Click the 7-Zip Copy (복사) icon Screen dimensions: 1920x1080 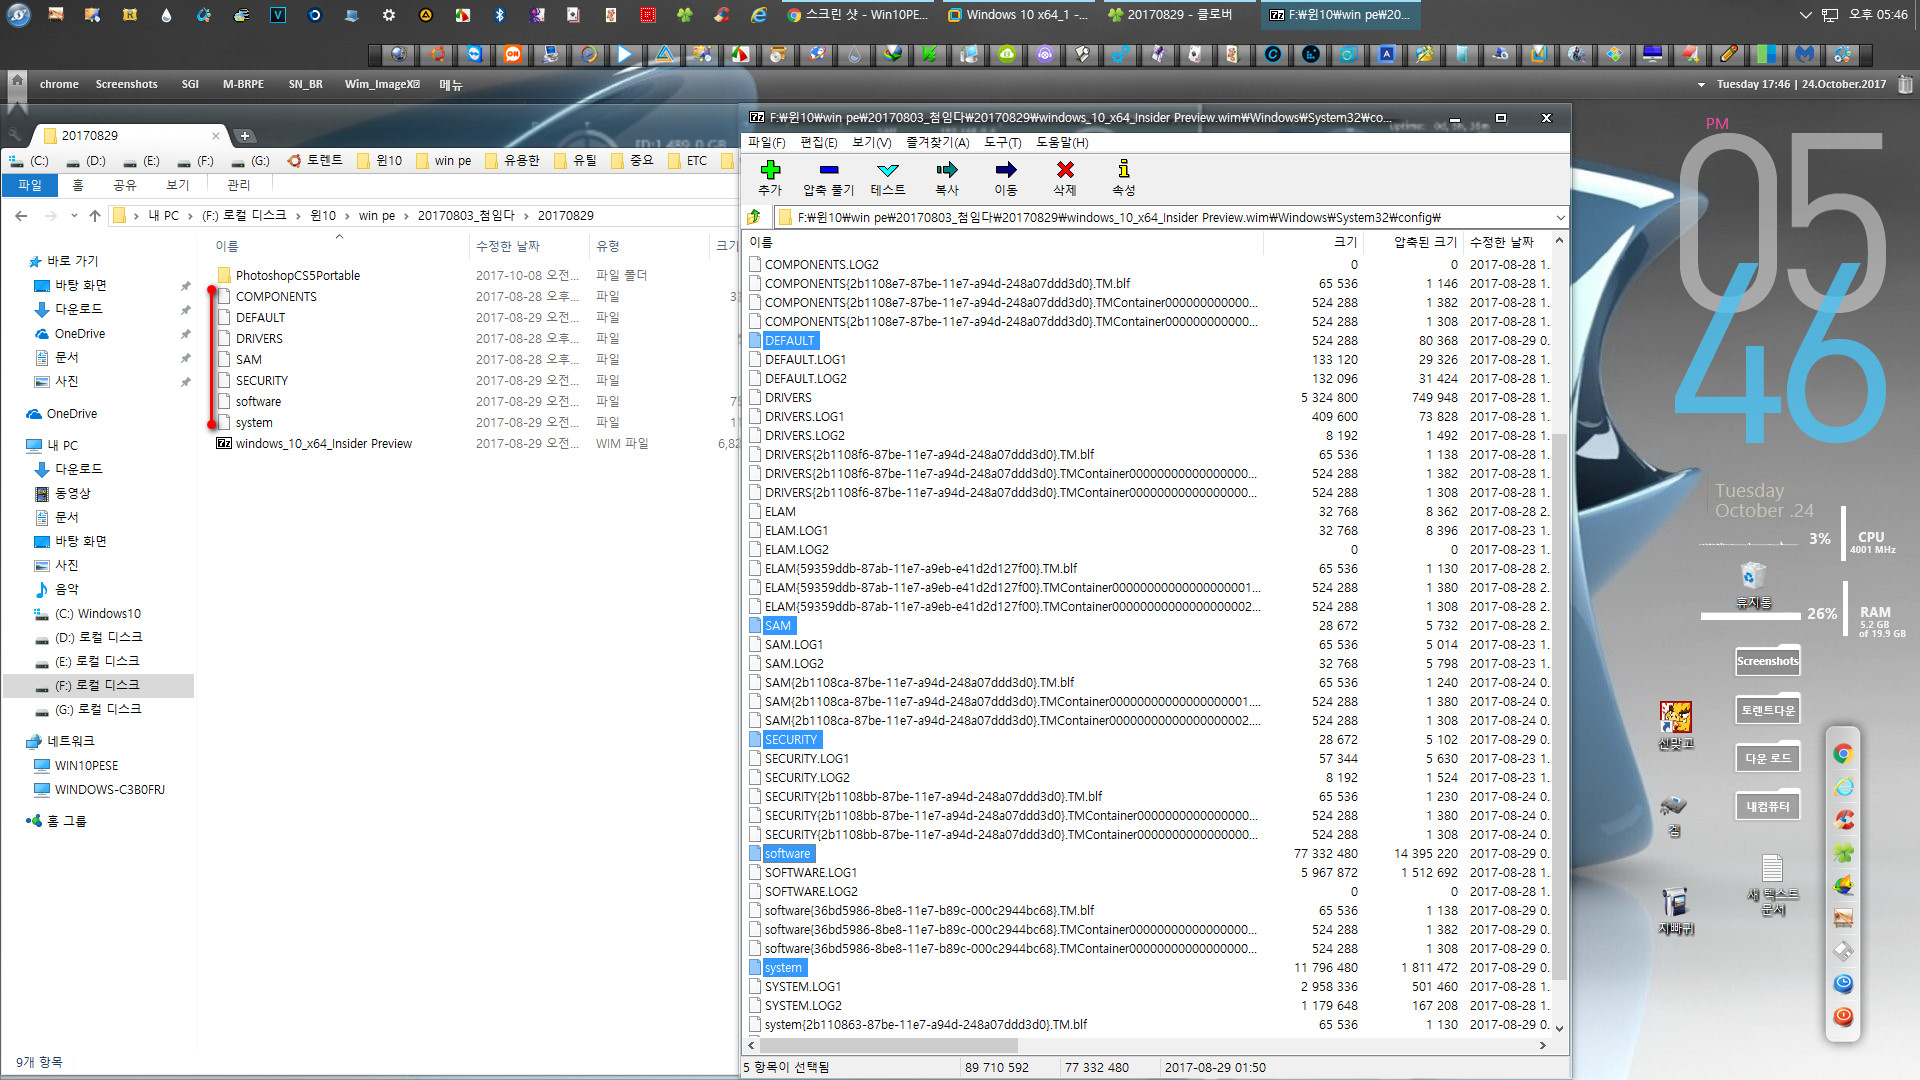tap(946, 170)
